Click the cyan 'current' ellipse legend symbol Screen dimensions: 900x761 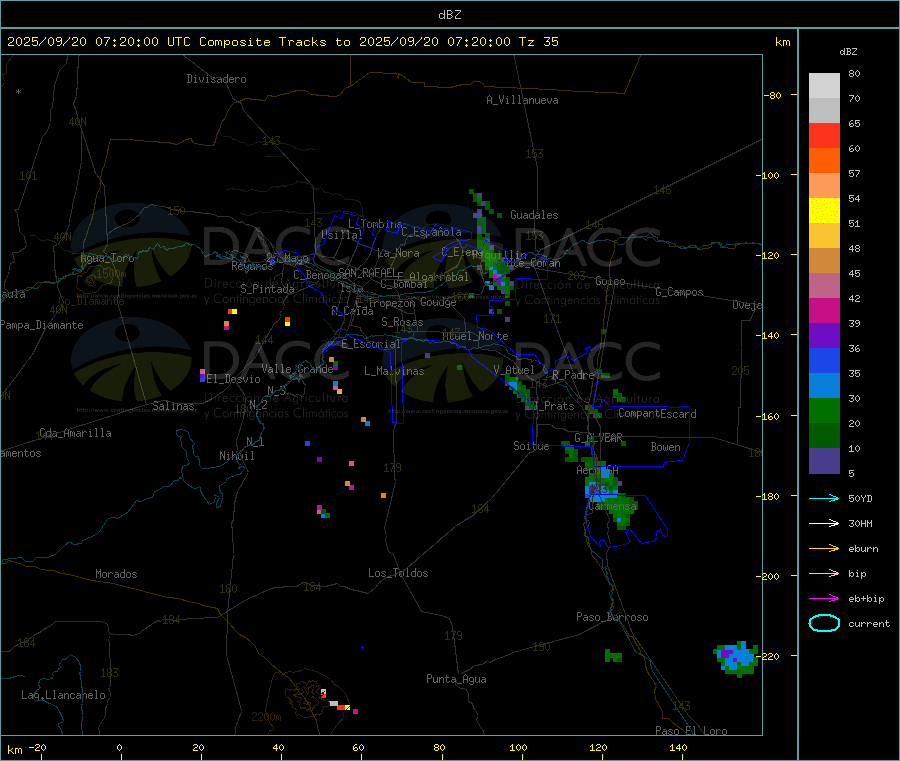coord(824,623)
